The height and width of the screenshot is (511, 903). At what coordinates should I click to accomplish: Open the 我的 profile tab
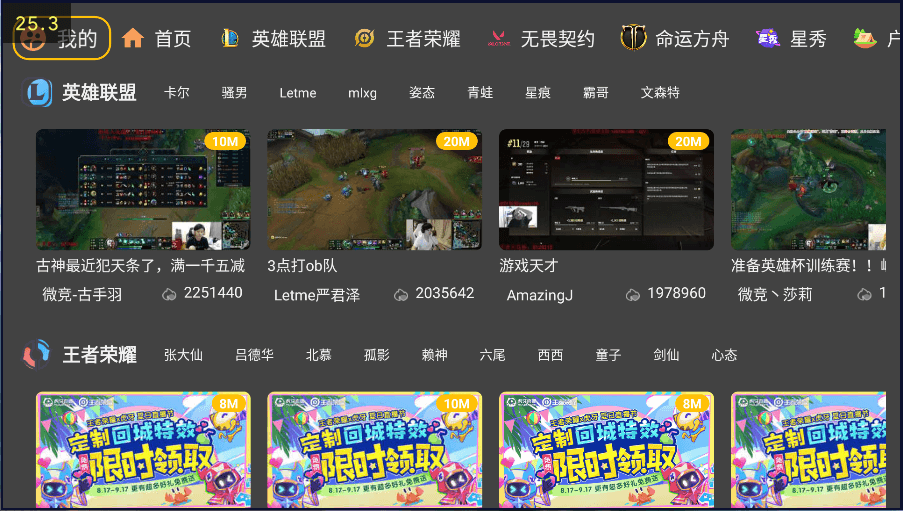click(x=62, y=38)
